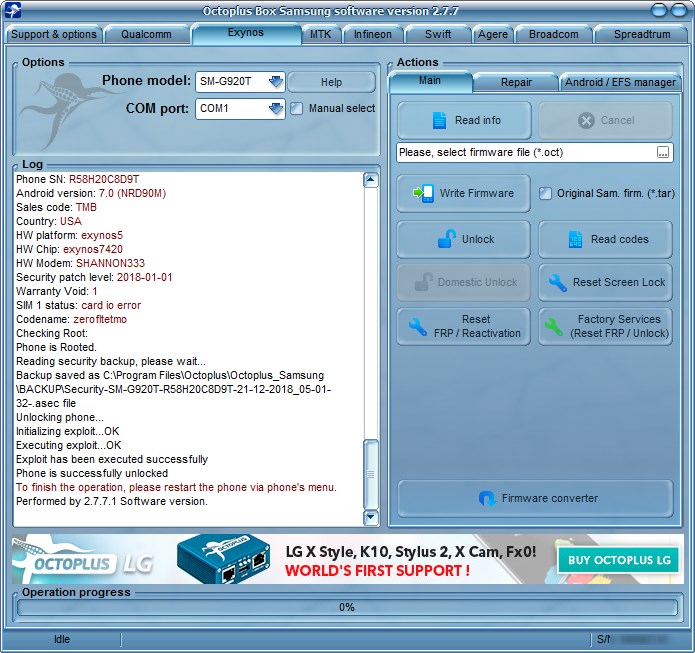This screenshot has width=695, height=653.
Task: Click the Unlock padlock icon
Action: [446, 239]
